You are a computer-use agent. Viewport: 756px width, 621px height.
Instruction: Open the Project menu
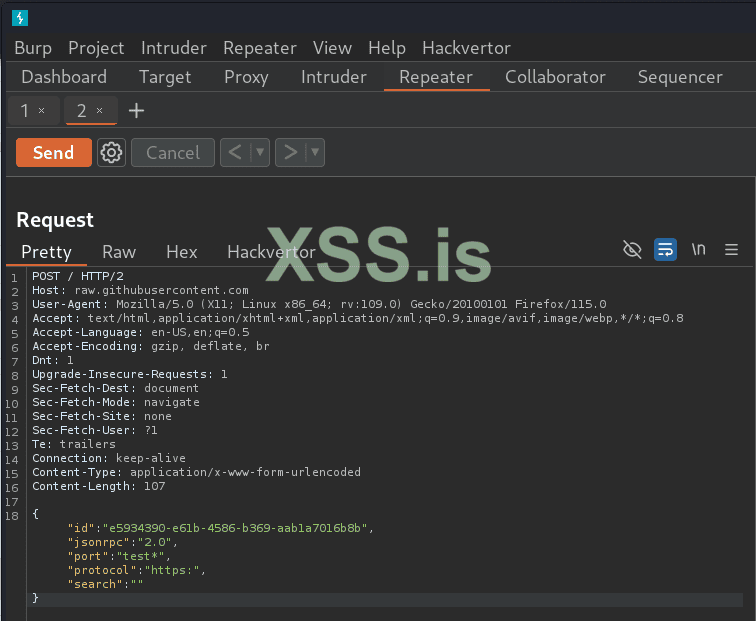pyautogui.click(x=96, y=48)
